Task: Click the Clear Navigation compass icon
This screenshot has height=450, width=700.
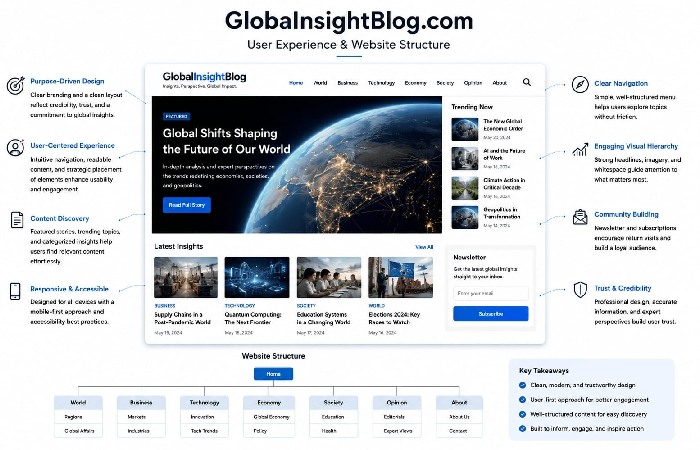Action: pos(580,84)
